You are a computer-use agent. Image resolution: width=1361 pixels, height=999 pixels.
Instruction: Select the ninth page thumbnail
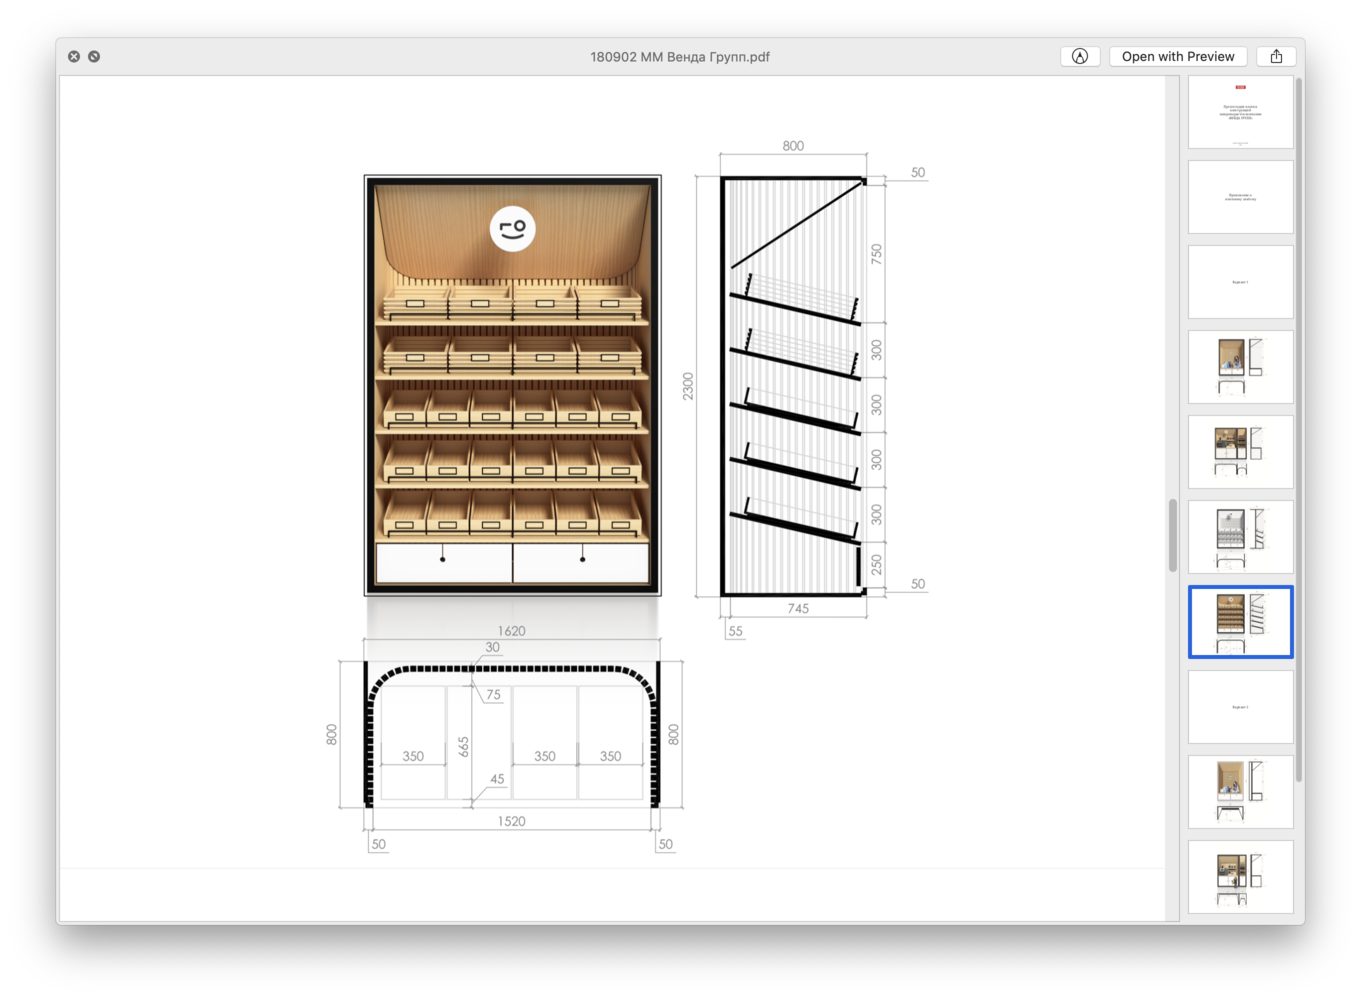pyautogui.click(x=1240, y=792)
